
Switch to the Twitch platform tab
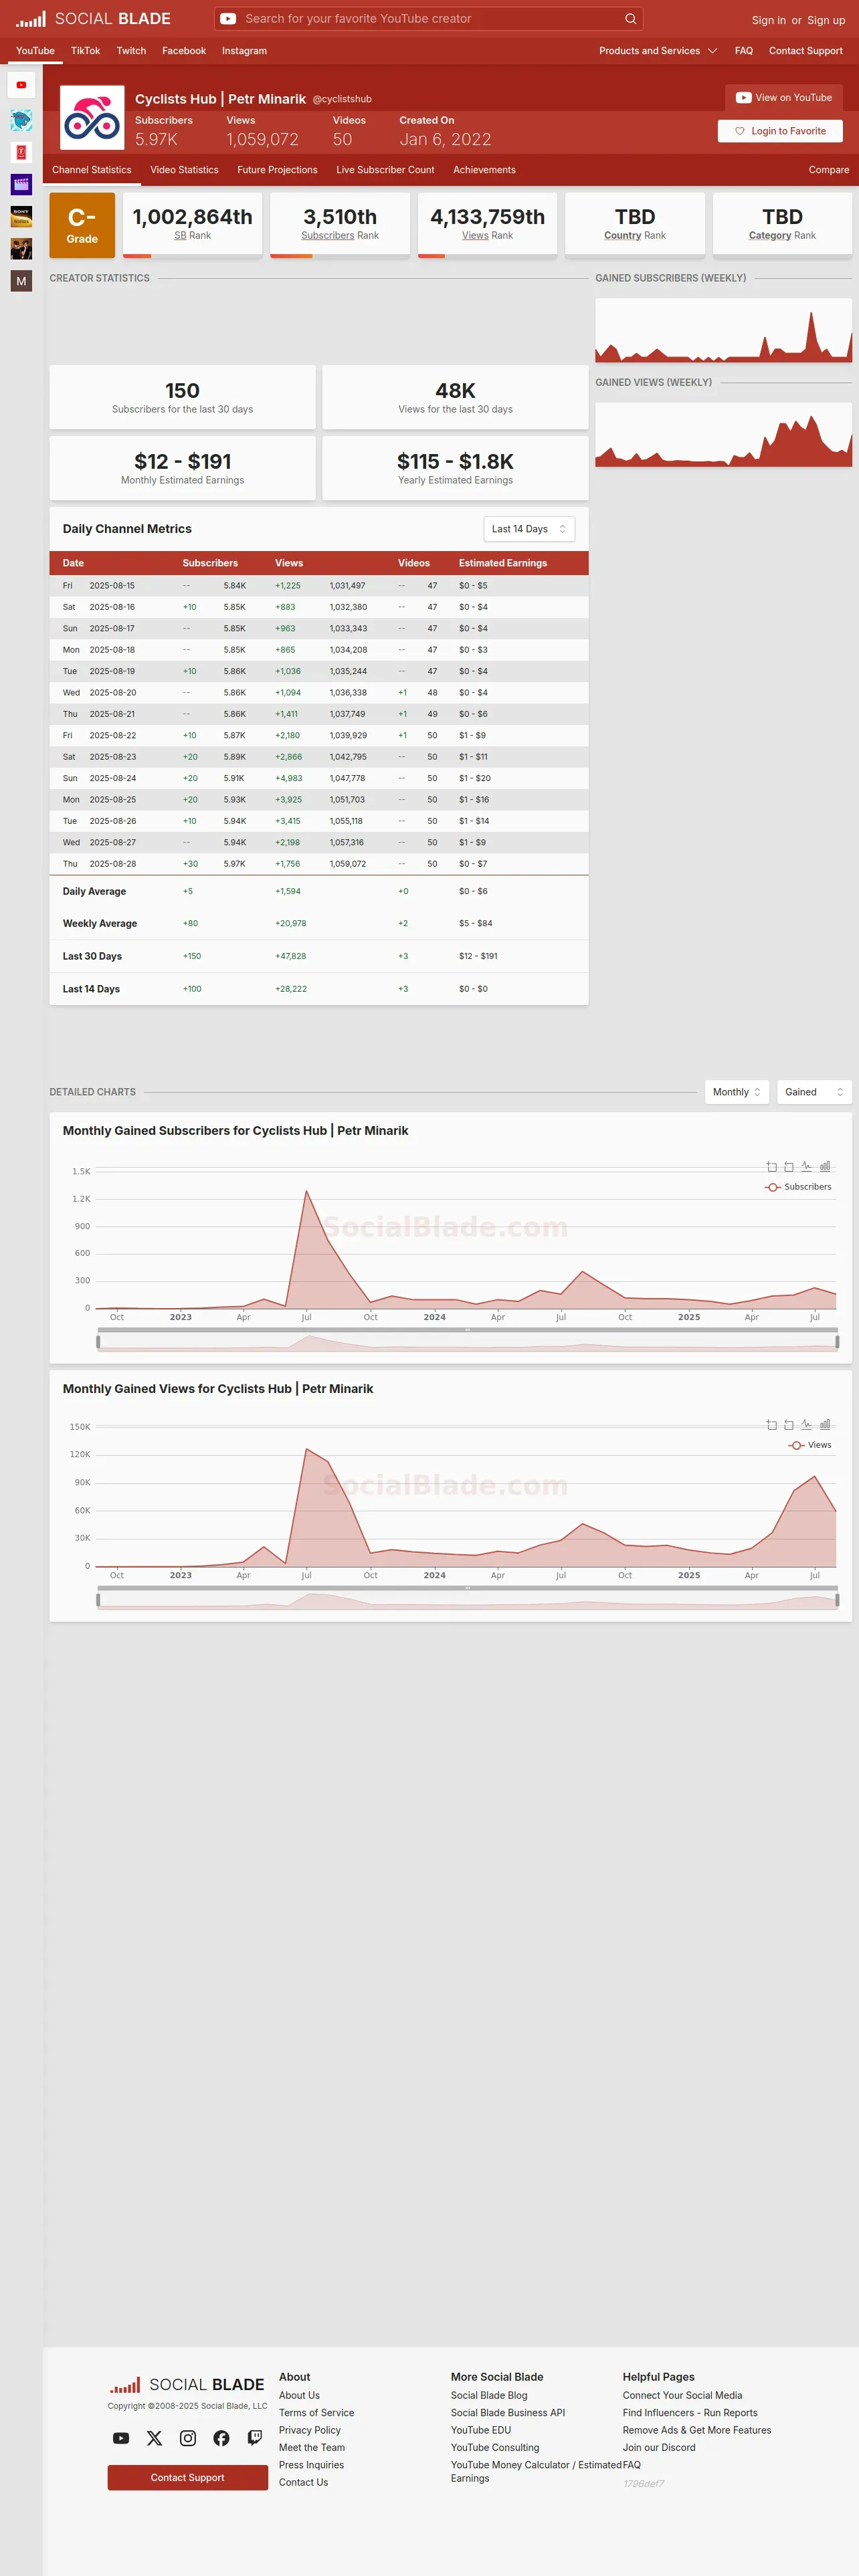(131, 51)
